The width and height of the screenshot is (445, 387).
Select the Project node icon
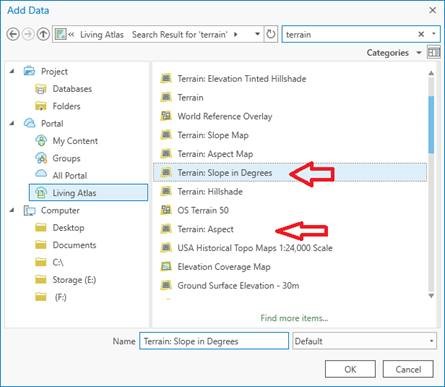click(29, 71)
